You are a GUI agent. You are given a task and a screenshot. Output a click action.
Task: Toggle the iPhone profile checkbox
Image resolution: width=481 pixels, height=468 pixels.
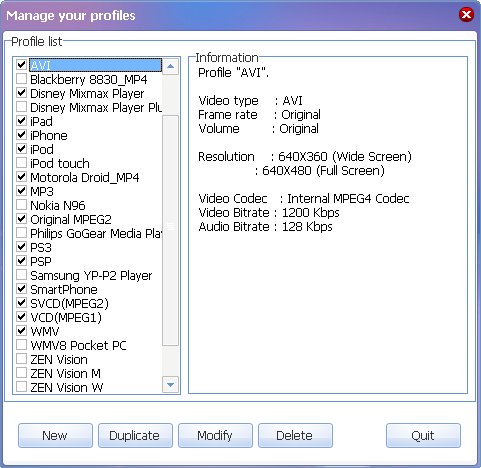point(21,134)
